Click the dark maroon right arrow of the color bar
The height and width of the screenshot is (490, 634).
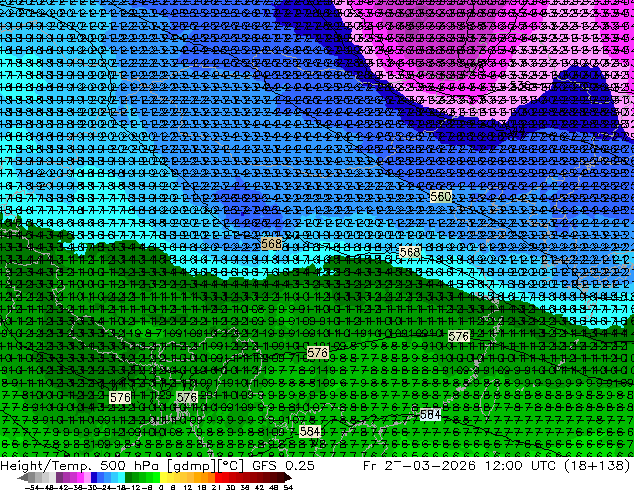click(x=288, y=477)
